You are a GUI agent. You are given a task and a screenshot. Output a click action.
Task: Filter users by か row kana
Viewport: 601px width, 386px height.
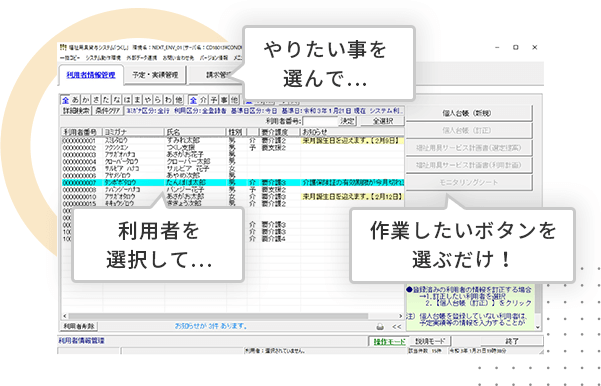pyautogui.click(x=86, y=100)
